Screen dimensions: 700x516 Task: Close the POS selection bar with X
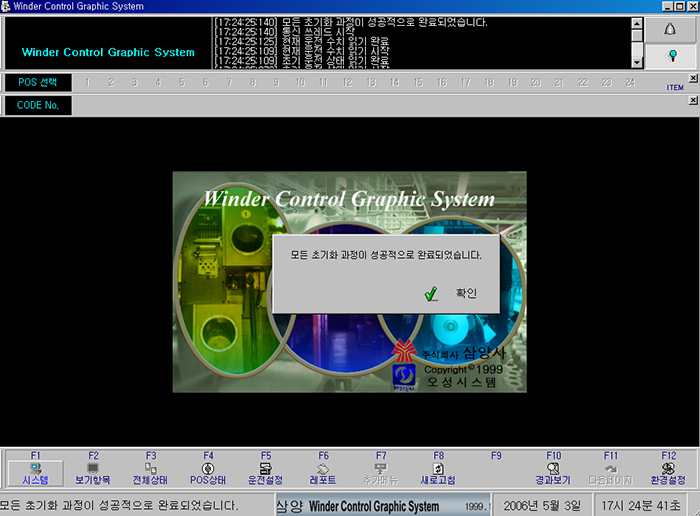click(694, 77)
